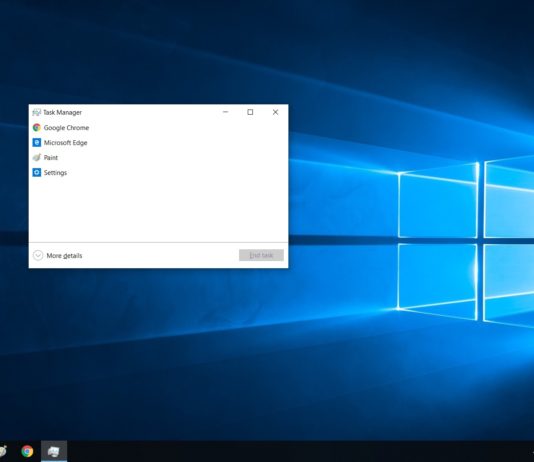
Task: Maximize the Task Manager window
Action: click(x=250, y=112)
